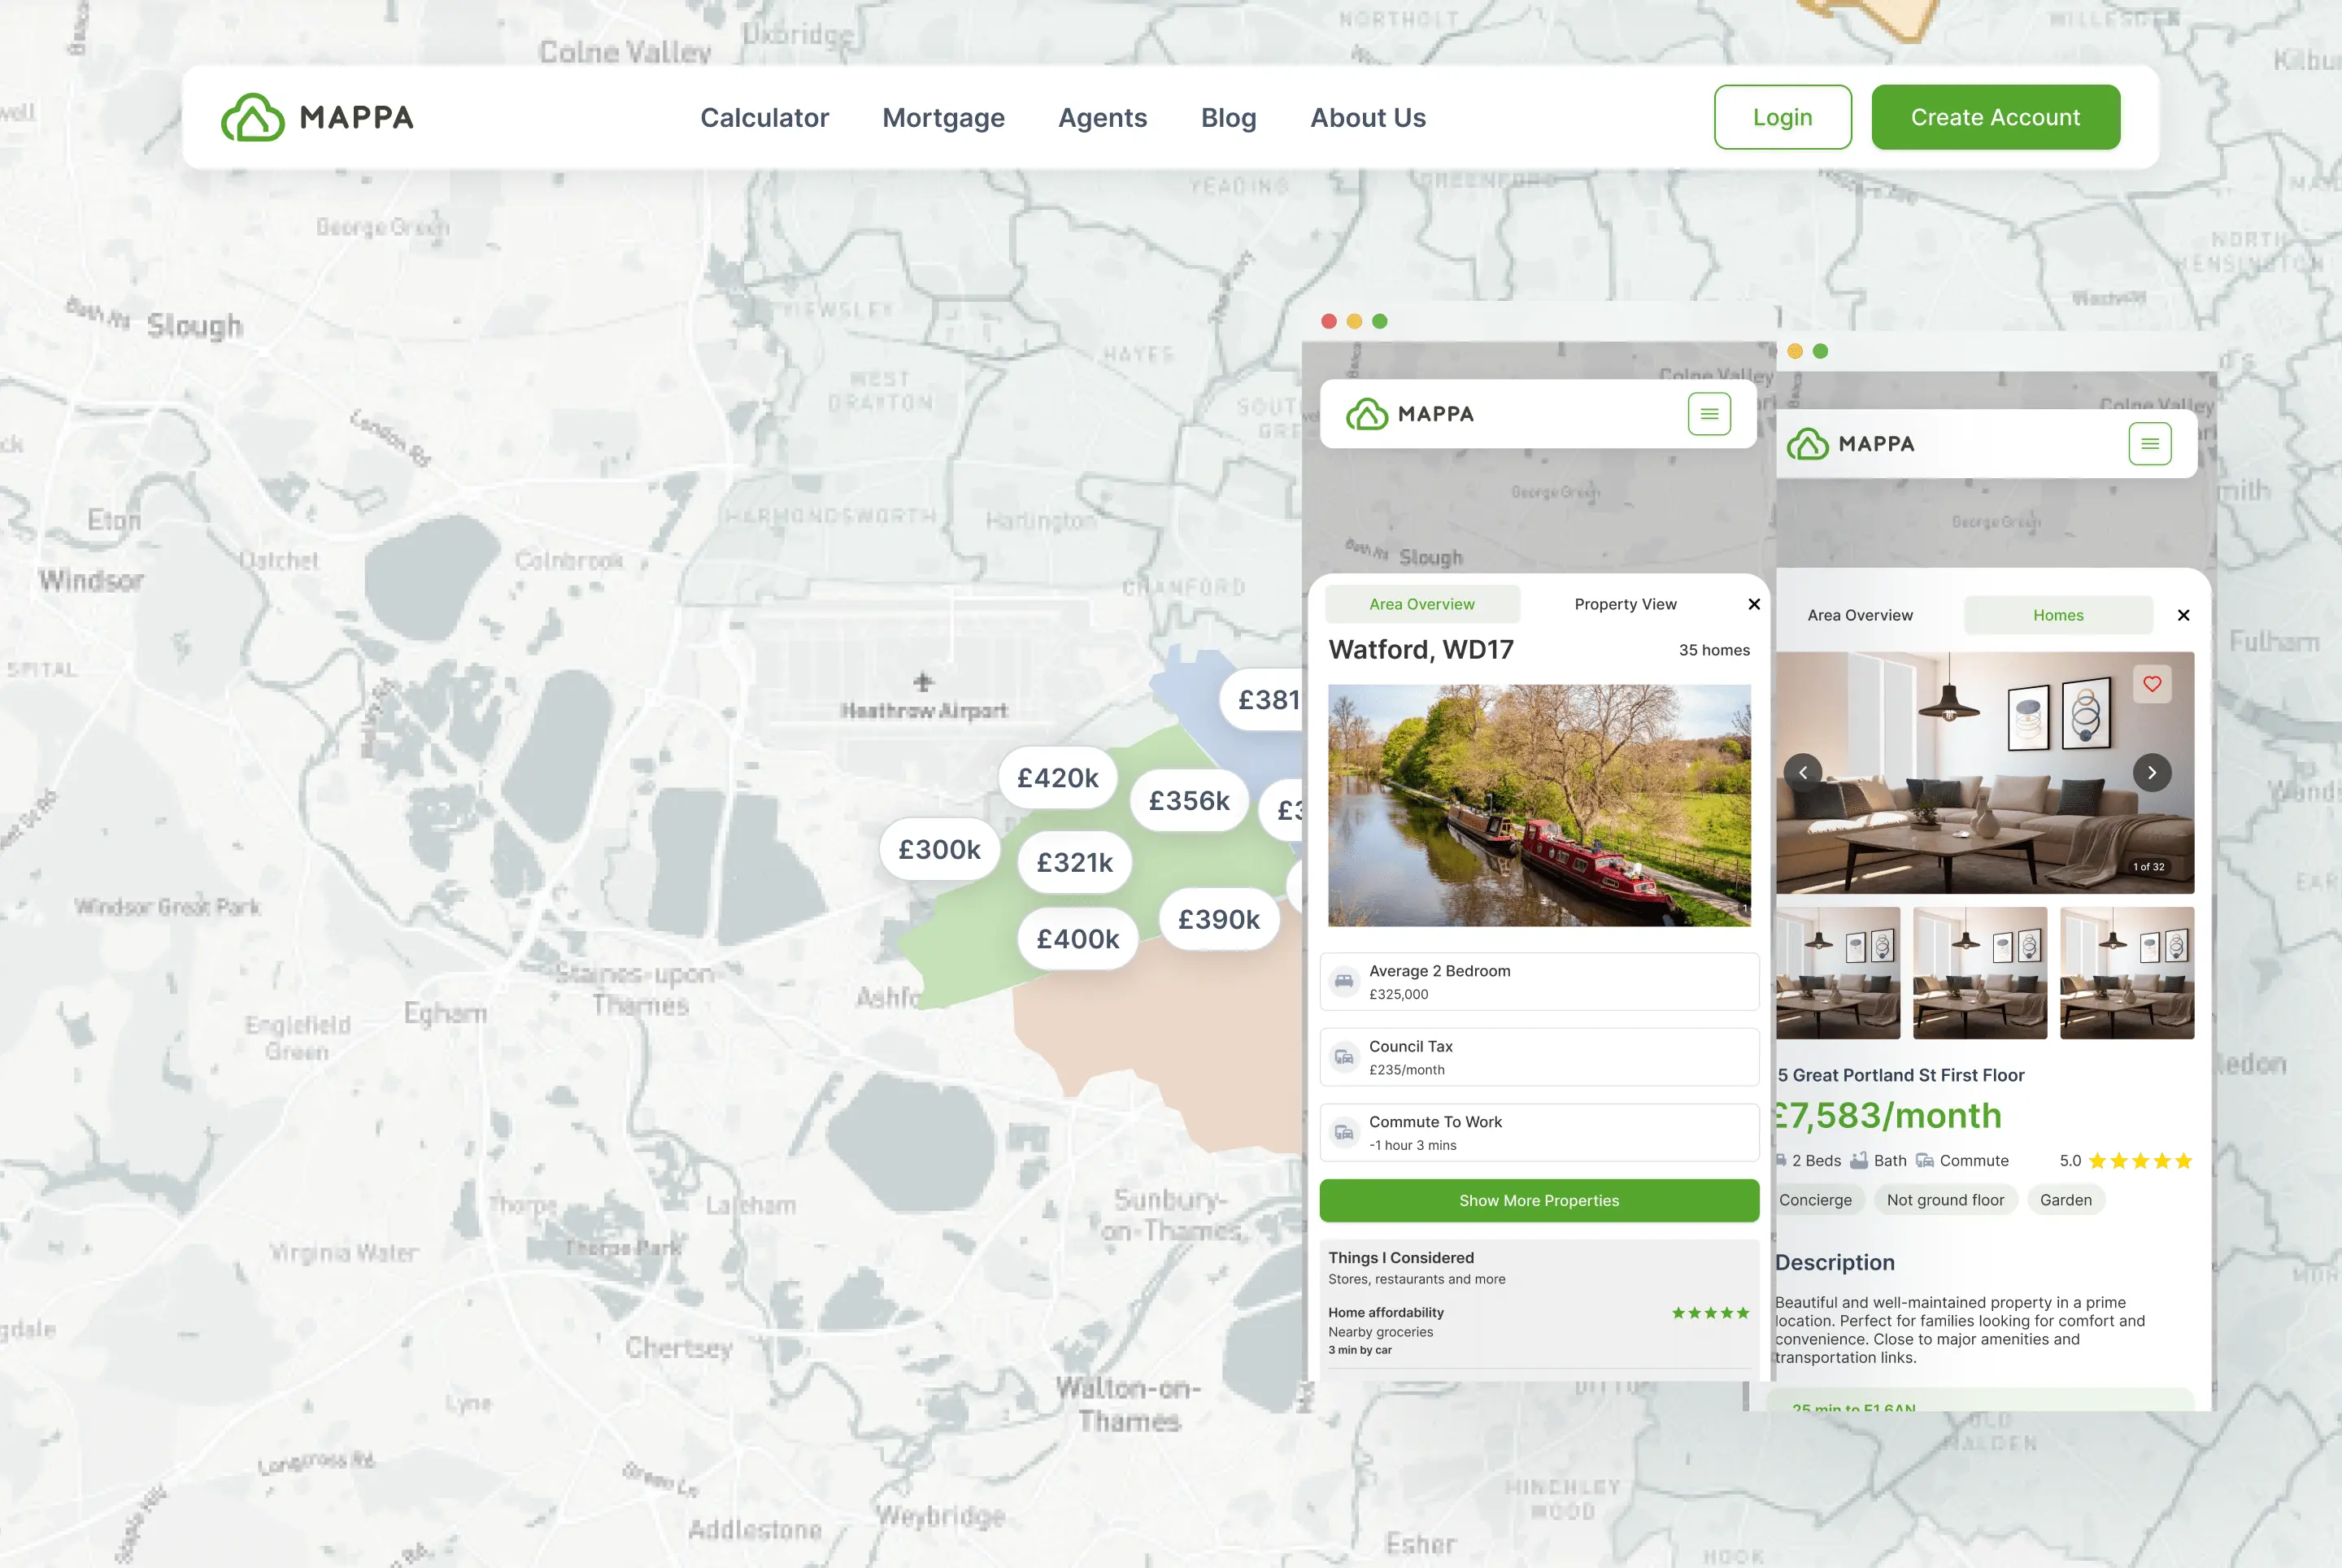
Task: Click the MAPPA logo in main header
Action: (317, 117)
